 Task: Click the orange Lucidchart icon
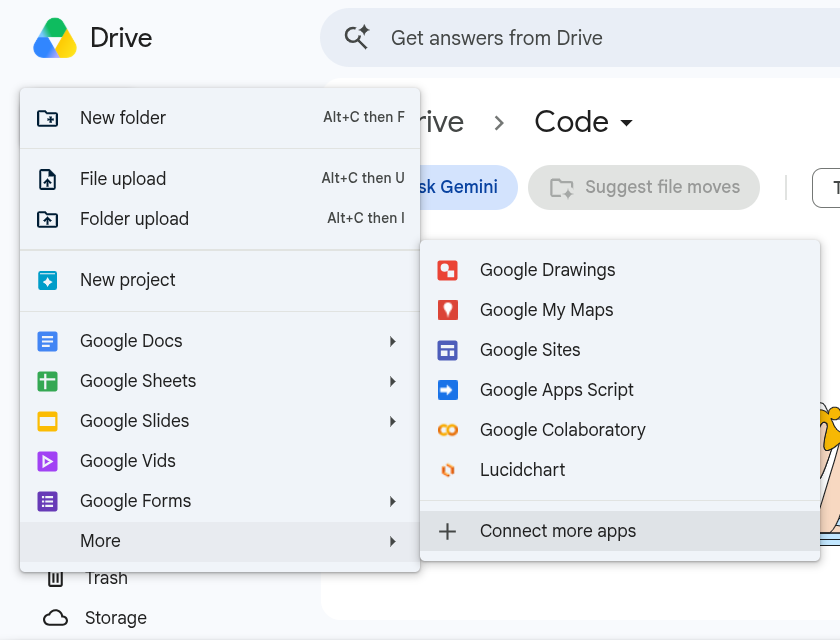tap(447, 470)
